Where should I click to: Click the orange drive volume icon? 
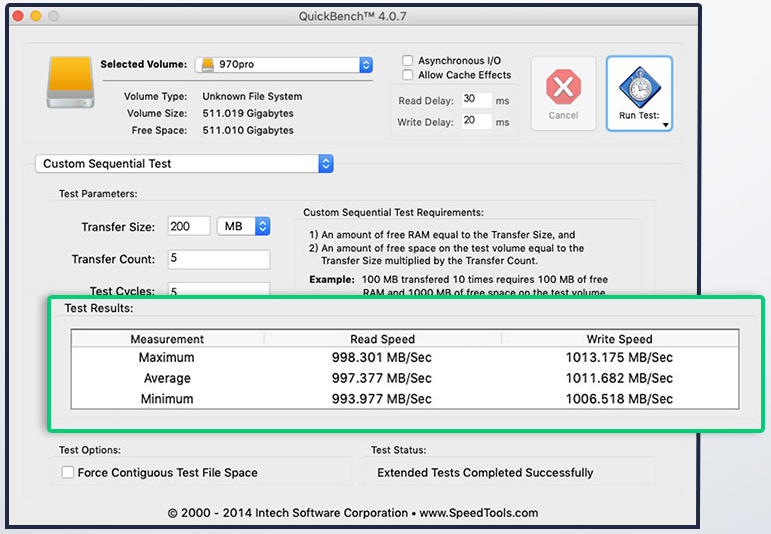(72, 82)
